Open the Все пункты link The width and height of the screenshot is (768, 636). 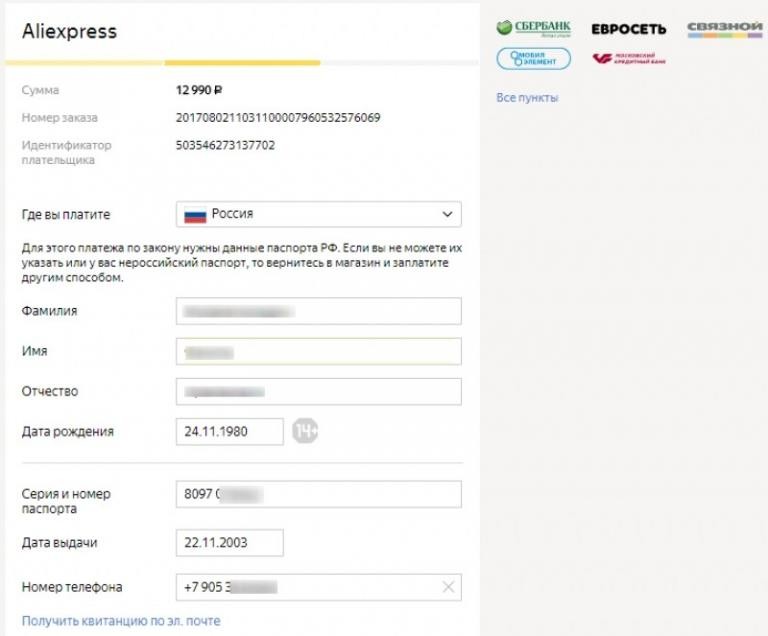tap(527, 97)
